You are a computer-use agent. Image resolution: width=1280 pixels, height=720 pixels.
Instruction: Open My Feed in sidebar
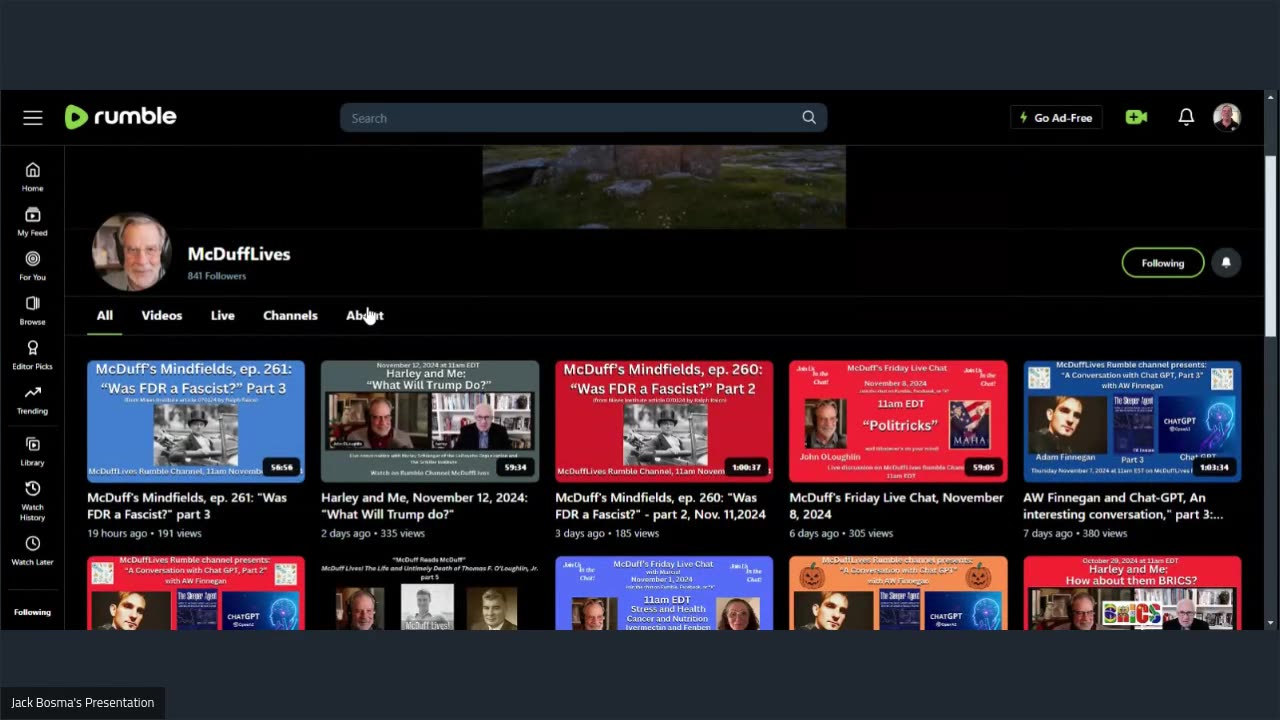click(32, 222)
